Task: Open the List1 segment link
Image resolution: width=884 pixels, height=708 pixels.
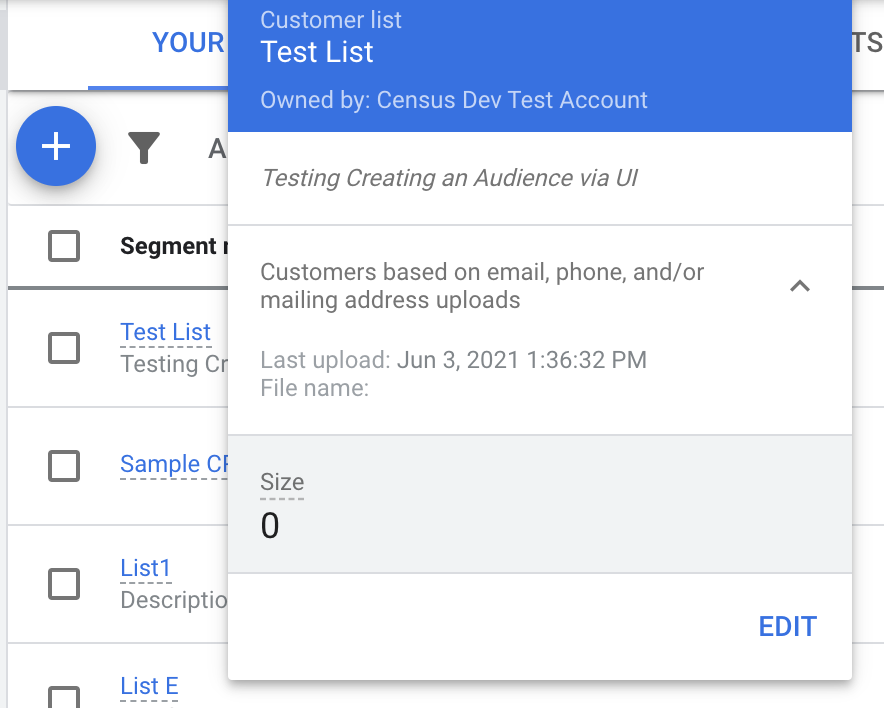Action: 146,569
